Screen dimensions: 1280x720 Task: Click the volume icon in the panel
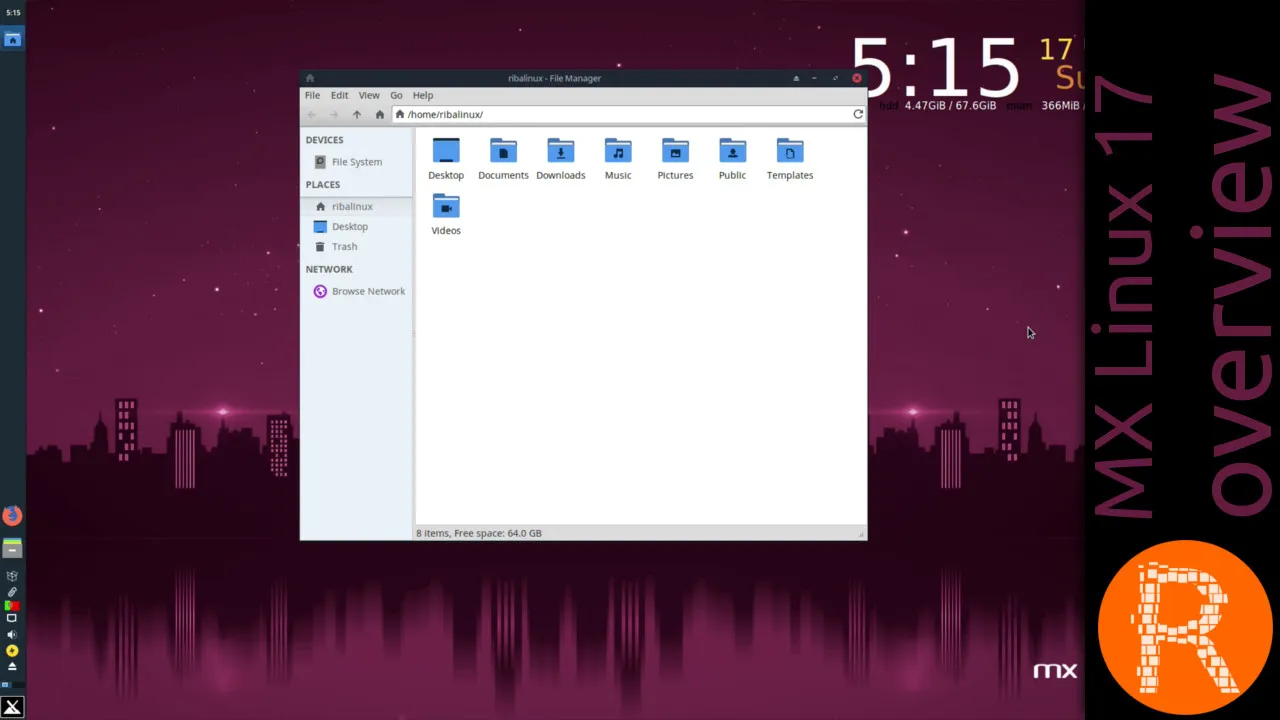tap(12, 635)
